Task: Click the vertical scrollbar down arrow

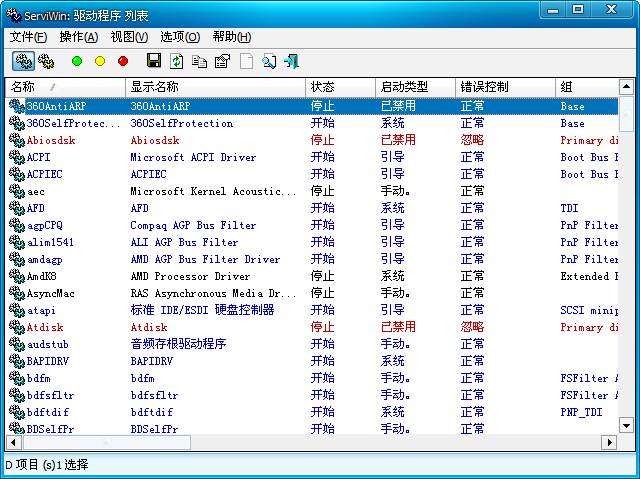Action: [626, 426]
